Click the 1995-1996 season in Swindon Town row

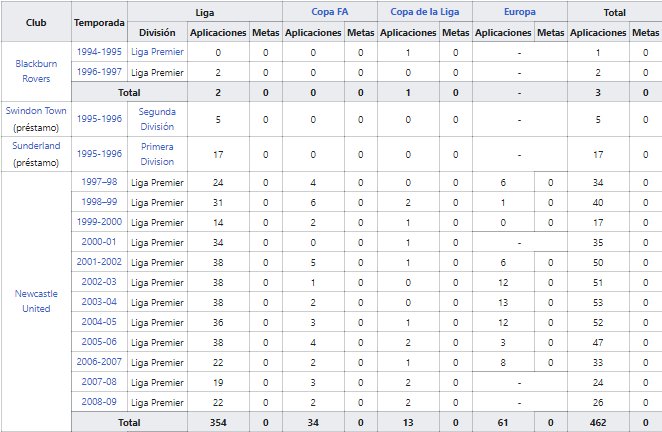99,119
